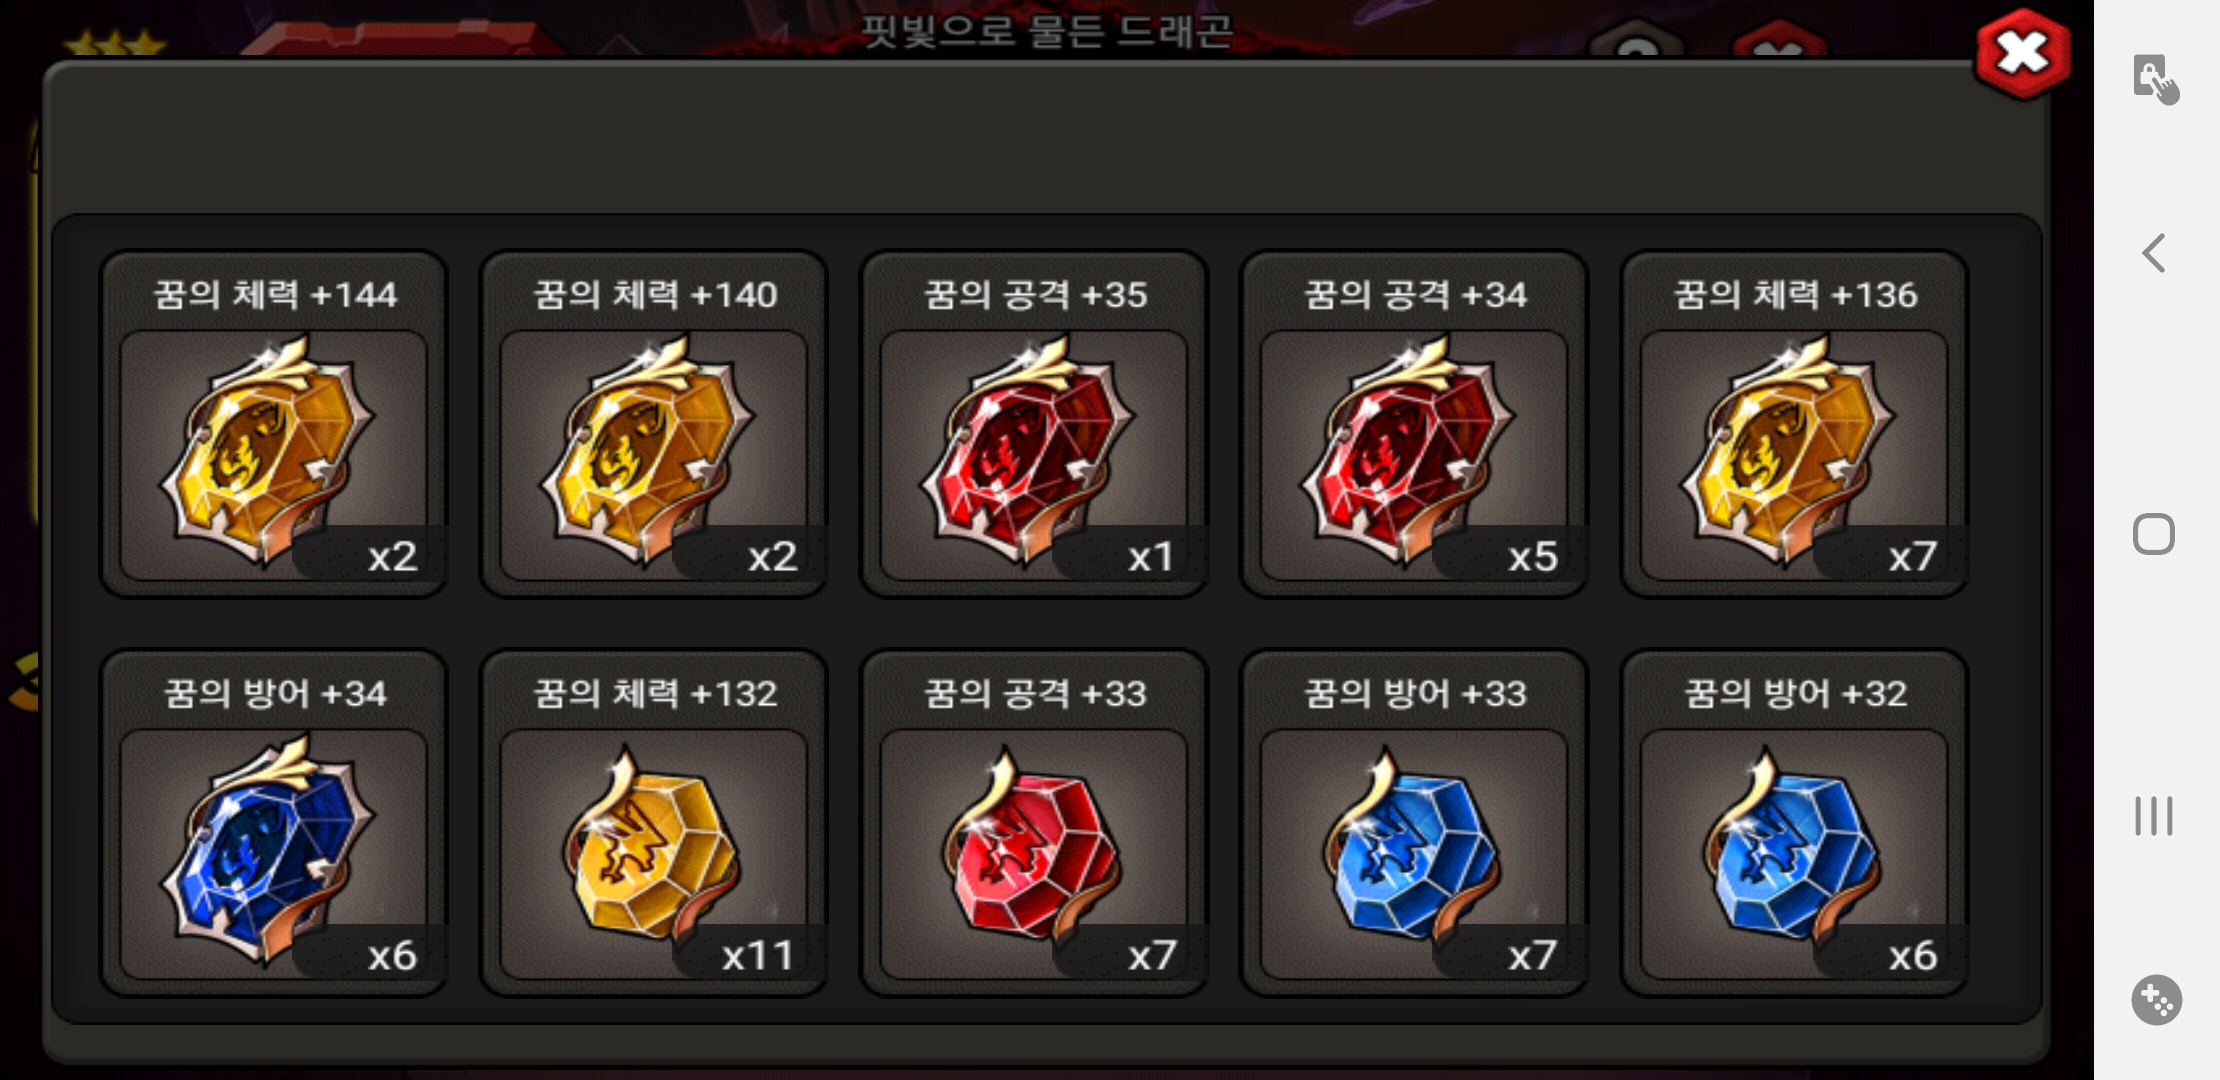The width and height of the screenshot is (2220, 1080).
Task: Open the game tools controller icon
Action: click(x=2156, y=1000)
